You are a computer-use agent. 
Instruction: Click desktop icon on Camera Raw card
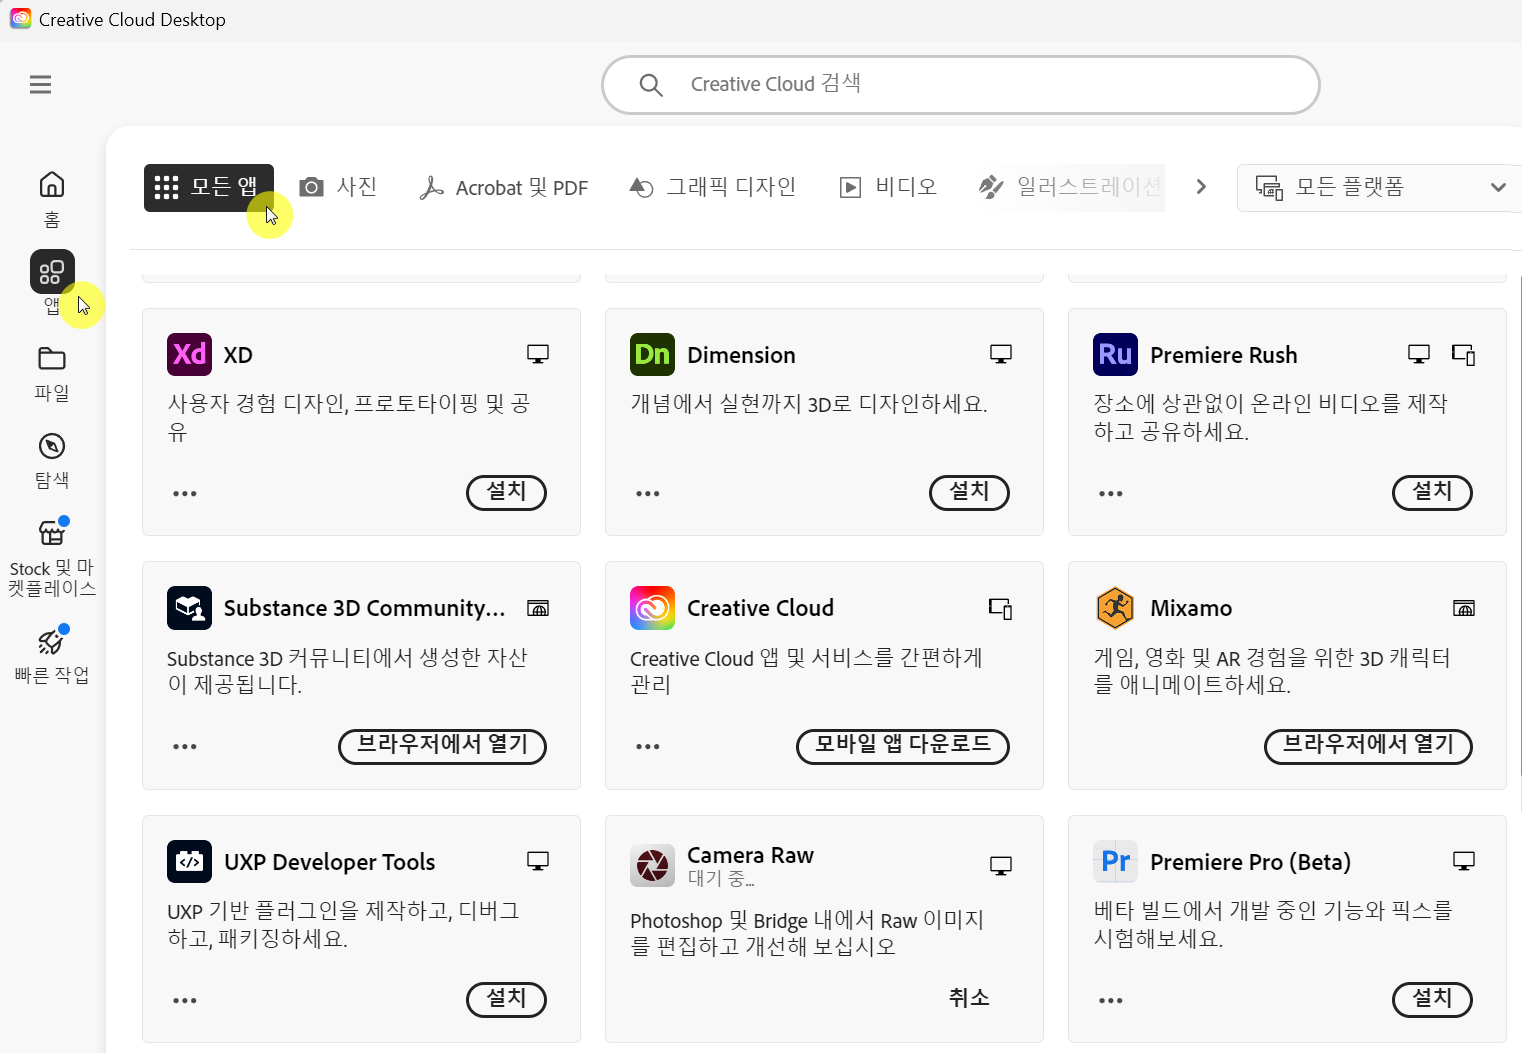click(1001, 865)
